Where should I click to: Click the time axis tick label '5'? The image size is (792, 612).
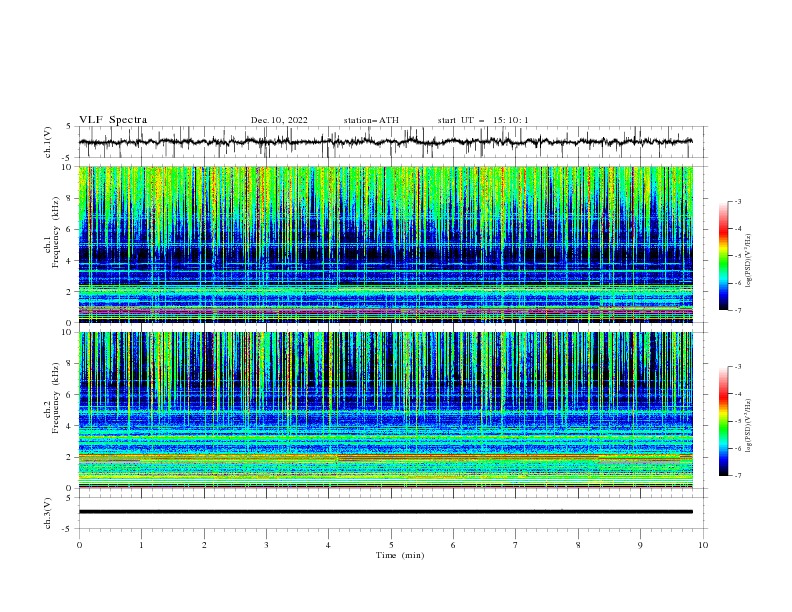[x=391, y=545]
